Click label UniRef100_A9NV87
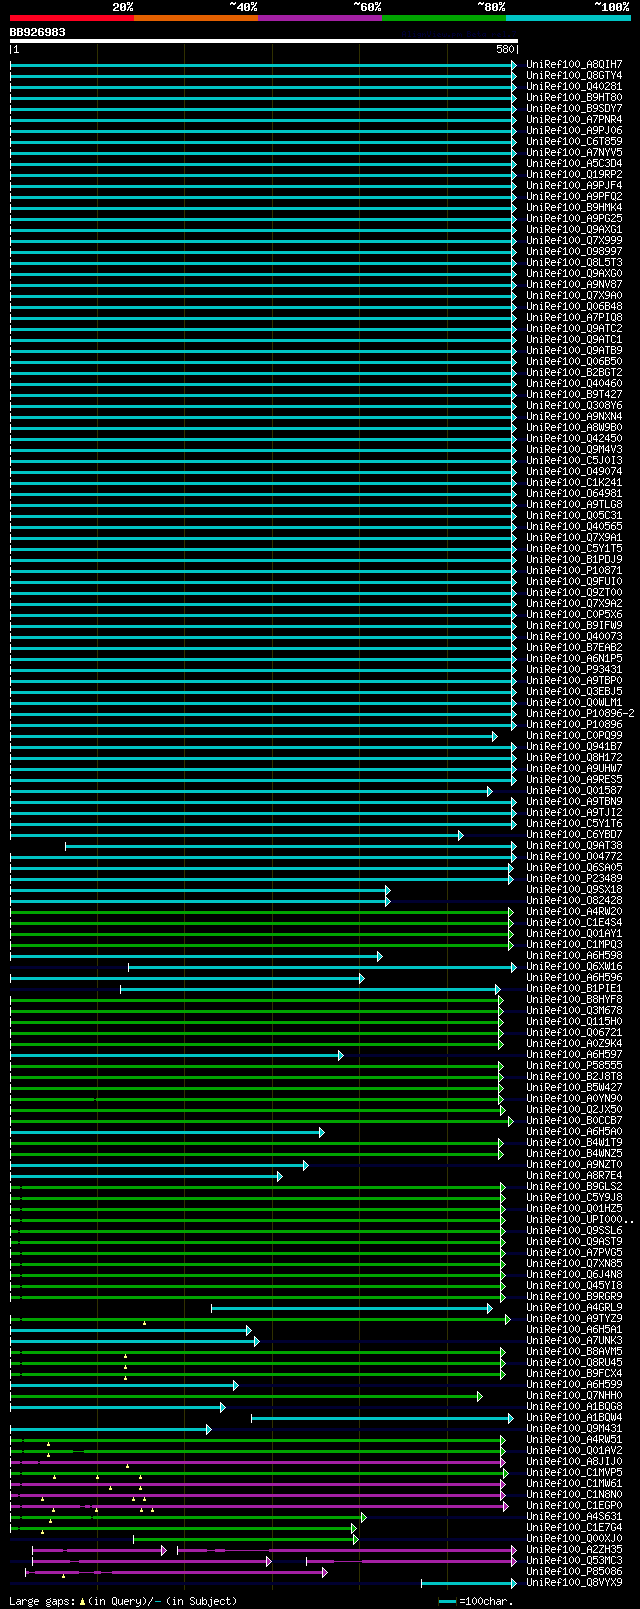Viewport: 640px width, 1609px height. coord(574,285)
